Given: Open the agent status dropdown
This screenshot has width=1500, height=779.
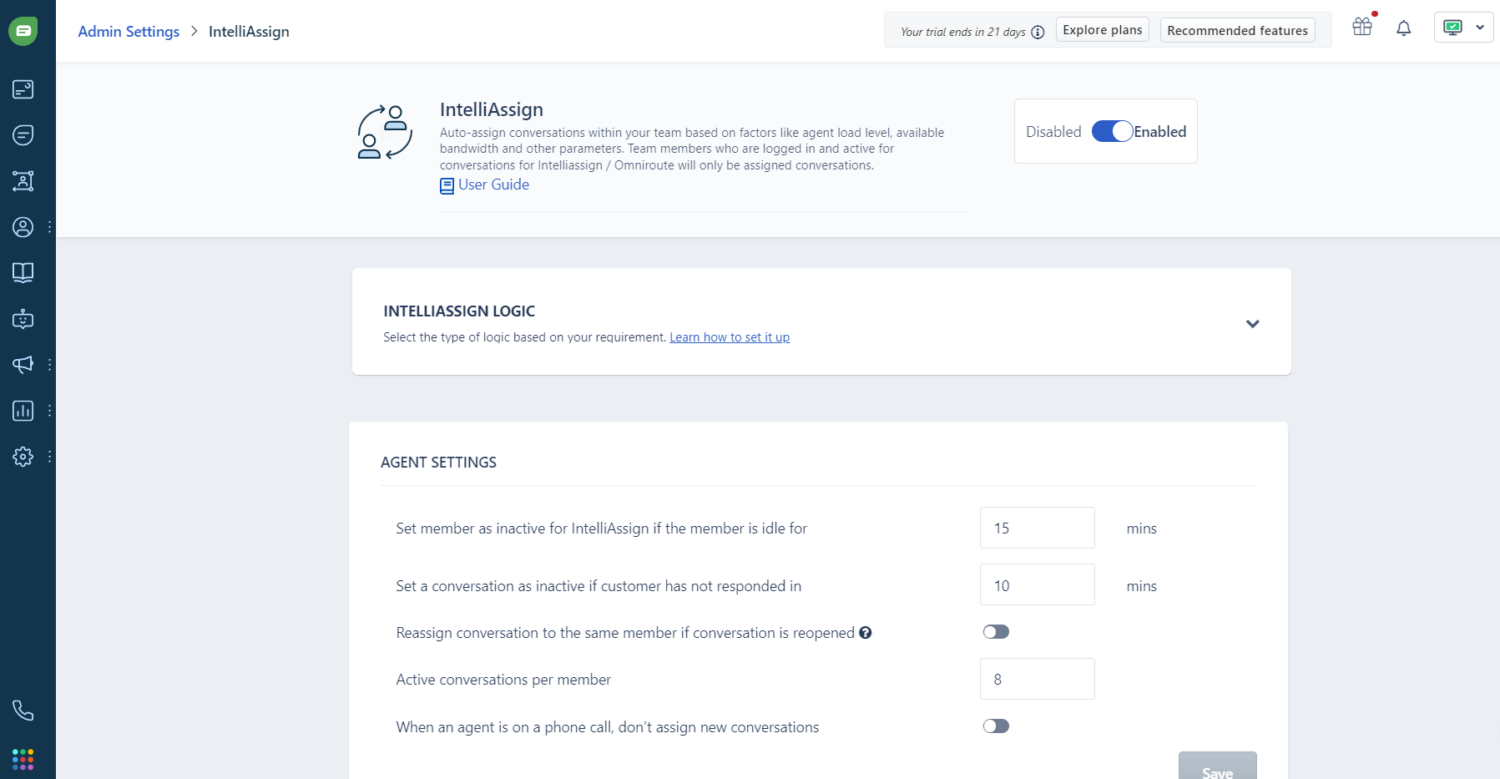Looking at the screenshot, I should point(1464,28).
